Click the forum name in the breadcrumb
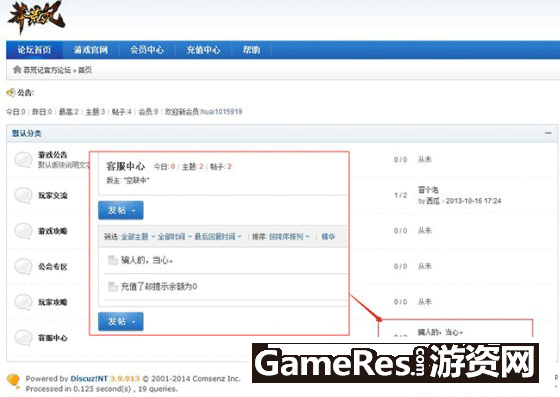Screen dimensions: 560x397 [47, 70]
